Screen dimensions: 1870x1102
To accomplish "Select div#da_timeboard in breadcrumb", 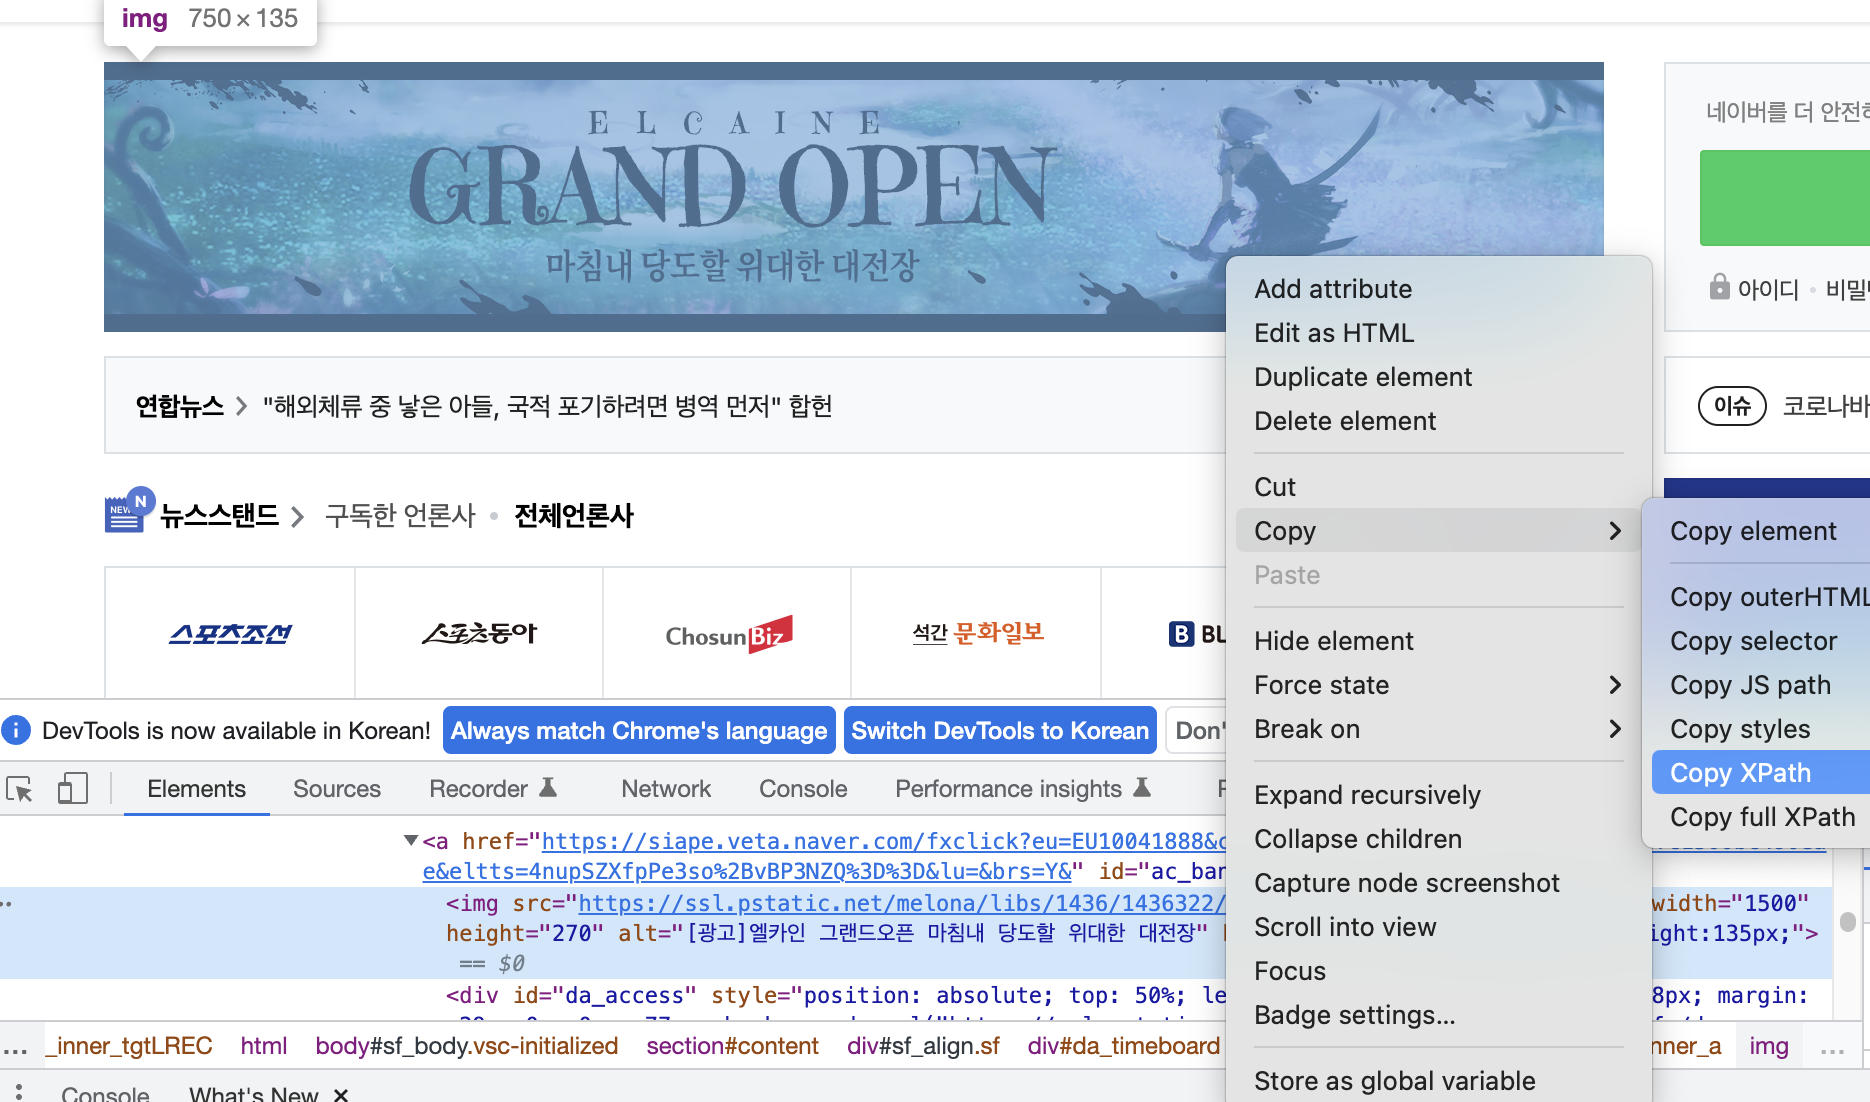I will (1124, 1046).
